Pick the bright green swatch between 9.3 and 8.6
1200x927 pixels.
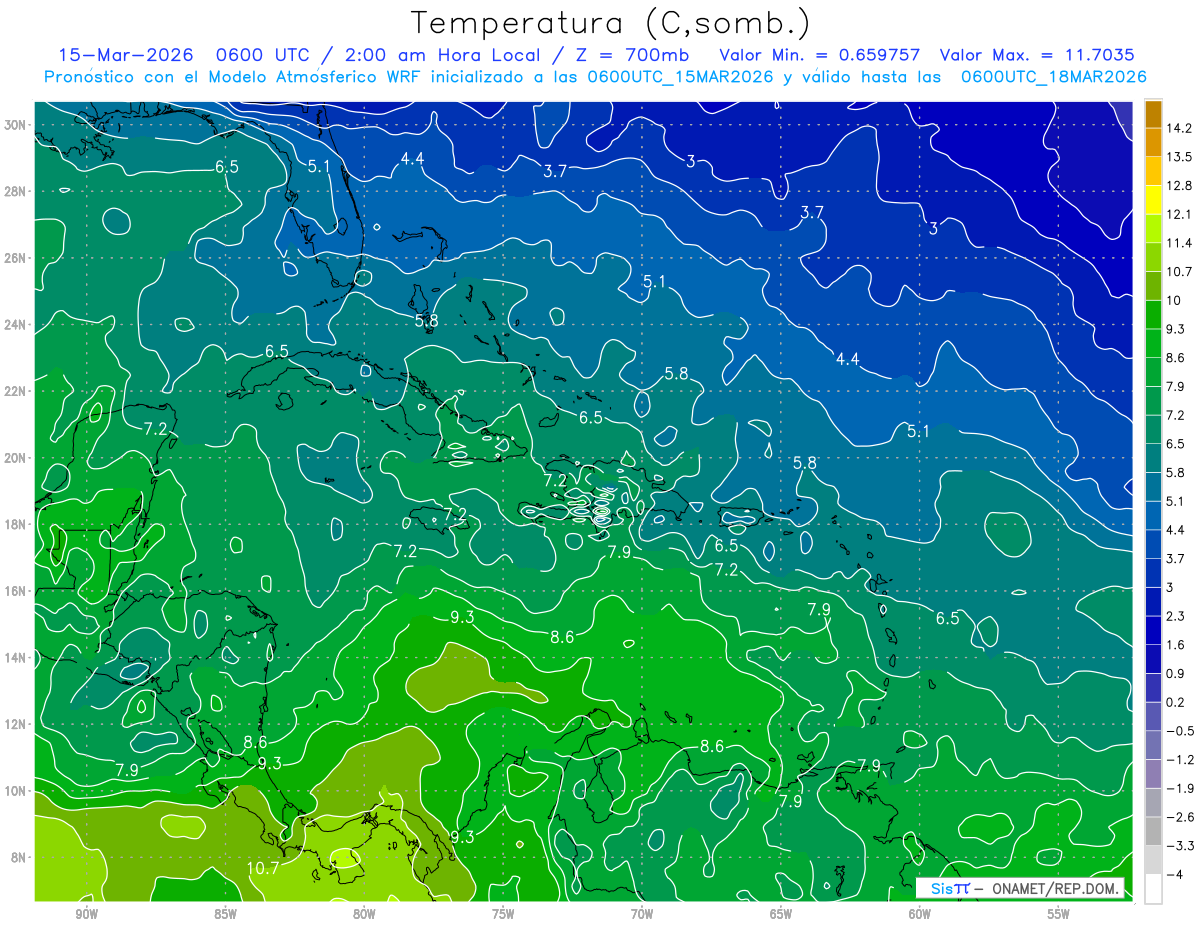pos(1153,343)
